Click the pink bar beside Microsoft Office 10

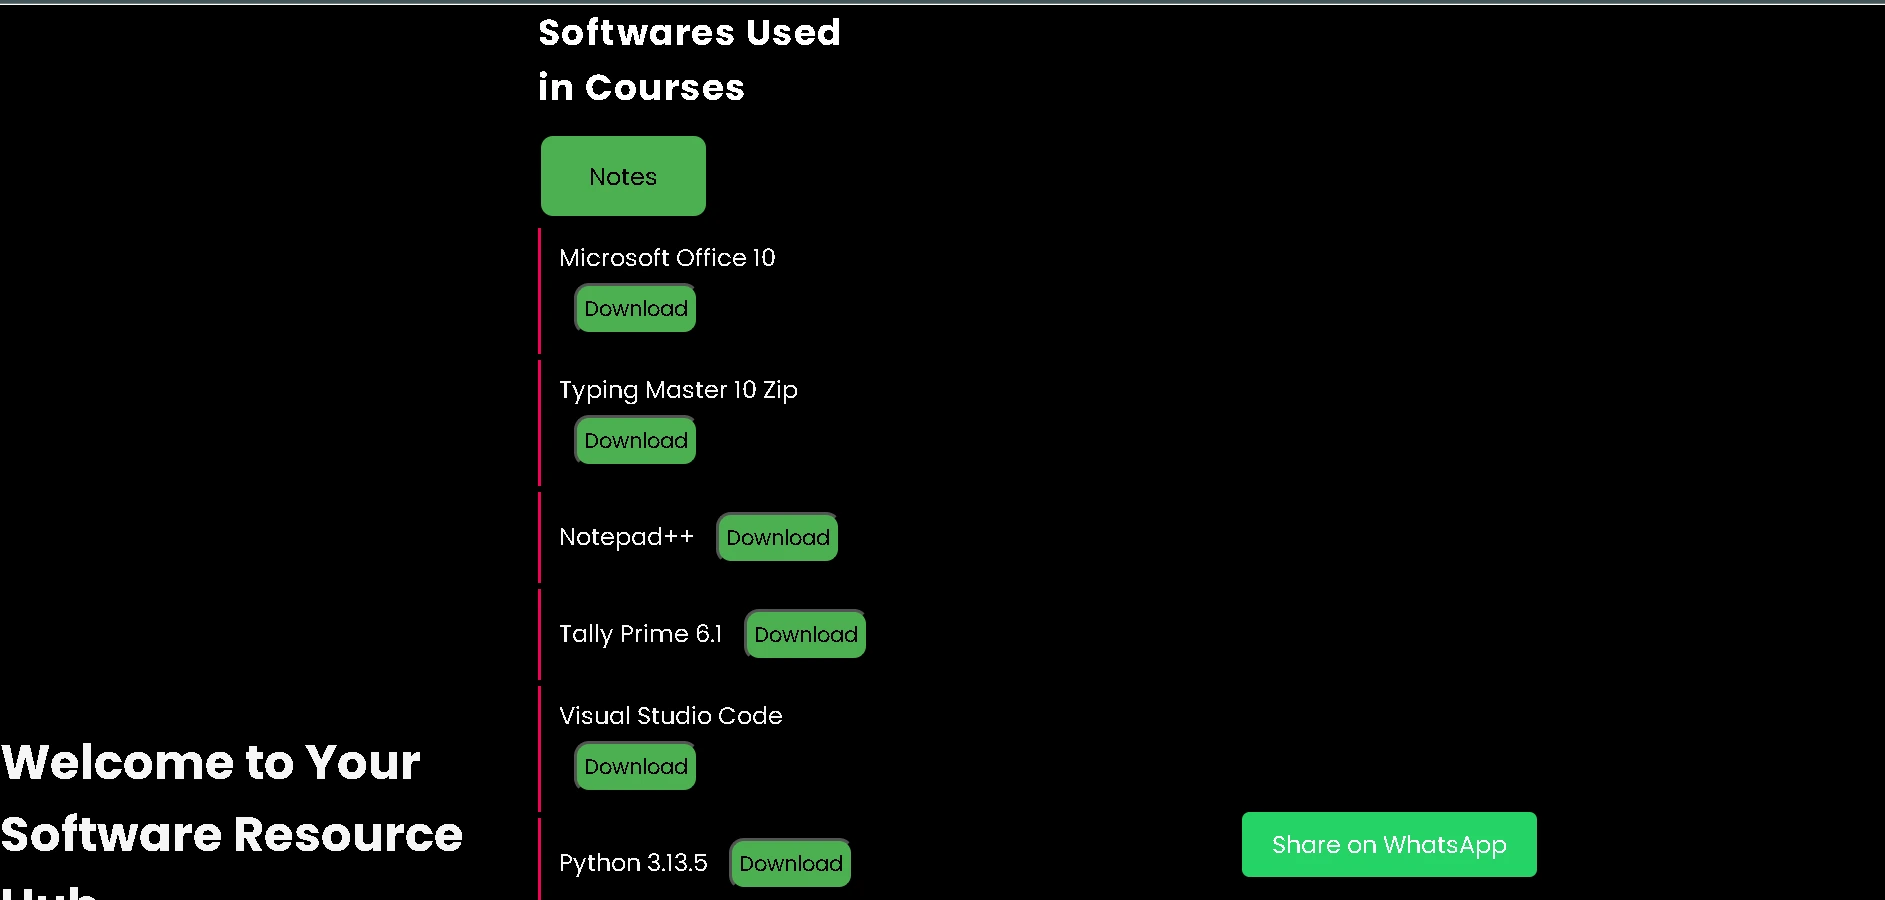pyautogui.click(x=540, y=291)
